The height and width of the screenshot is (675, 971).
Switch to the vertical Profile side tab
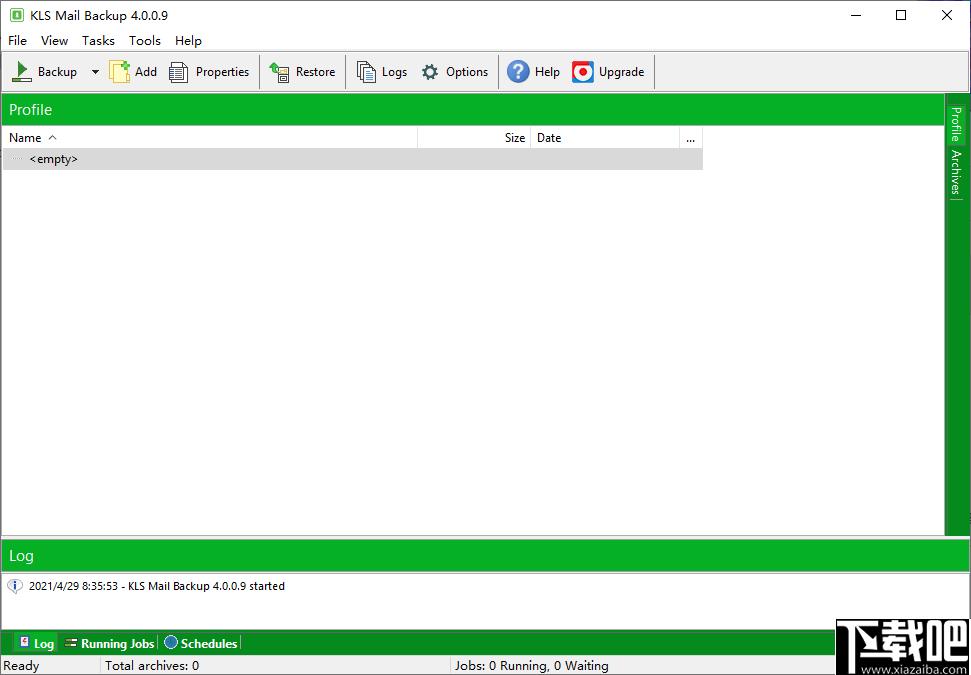click(957, 124)
